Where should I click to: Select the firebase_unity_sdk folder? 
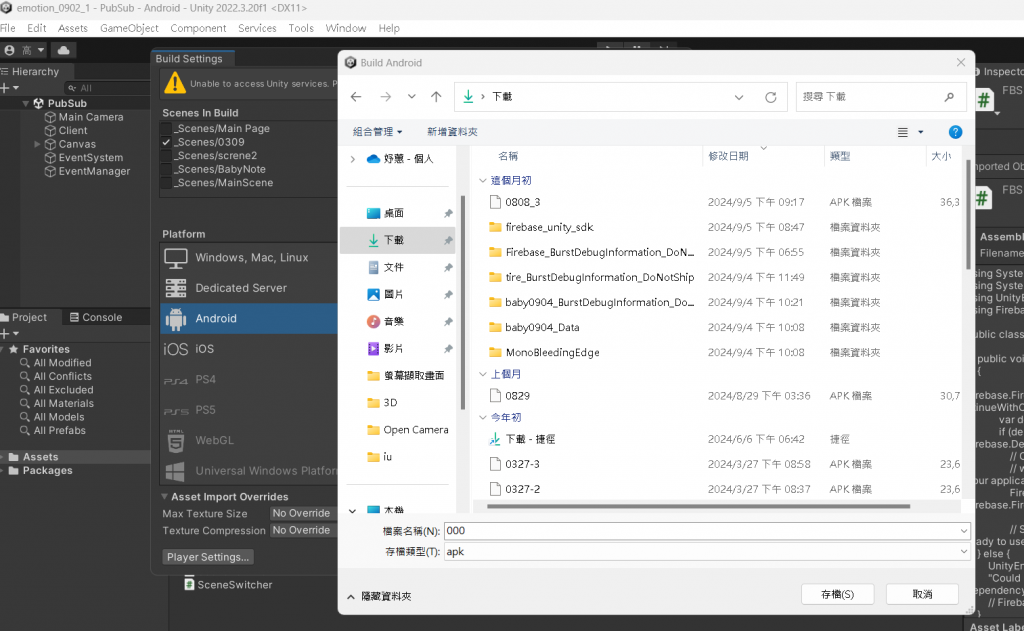(549, 227)
